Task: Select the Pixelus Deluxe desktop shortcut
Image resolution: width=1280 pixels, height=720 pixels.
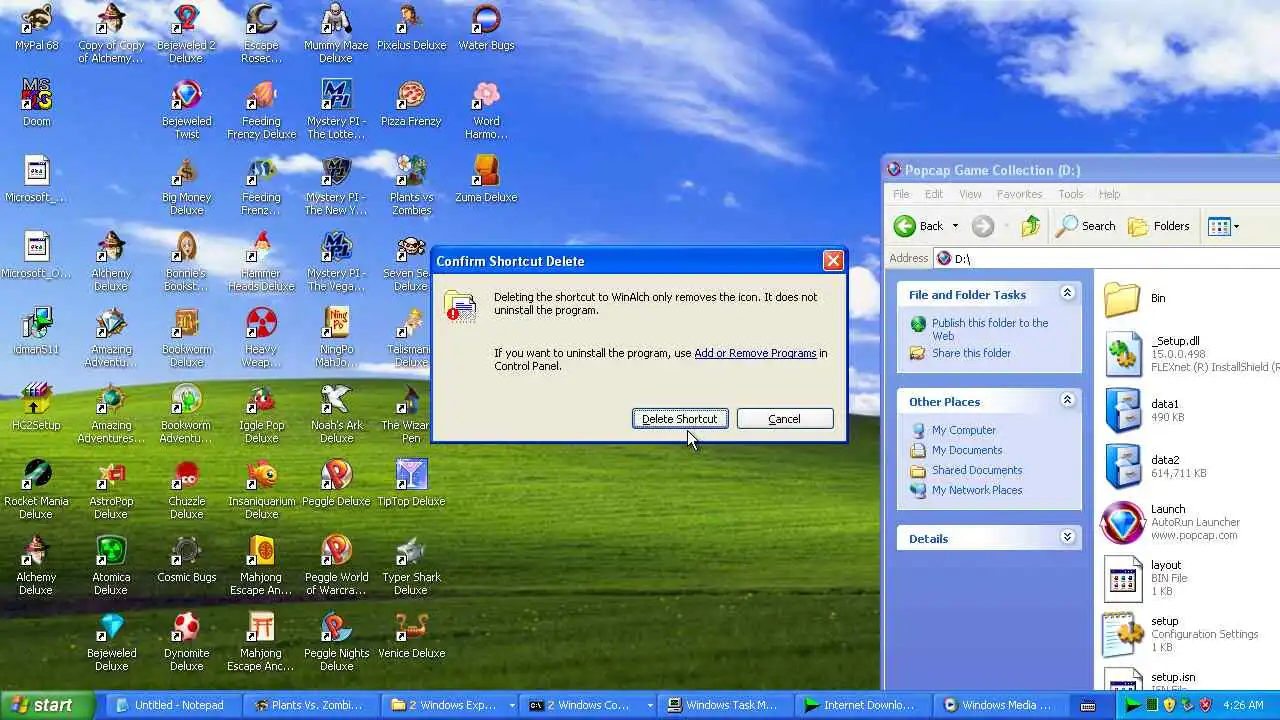Action: pos(411,28)
